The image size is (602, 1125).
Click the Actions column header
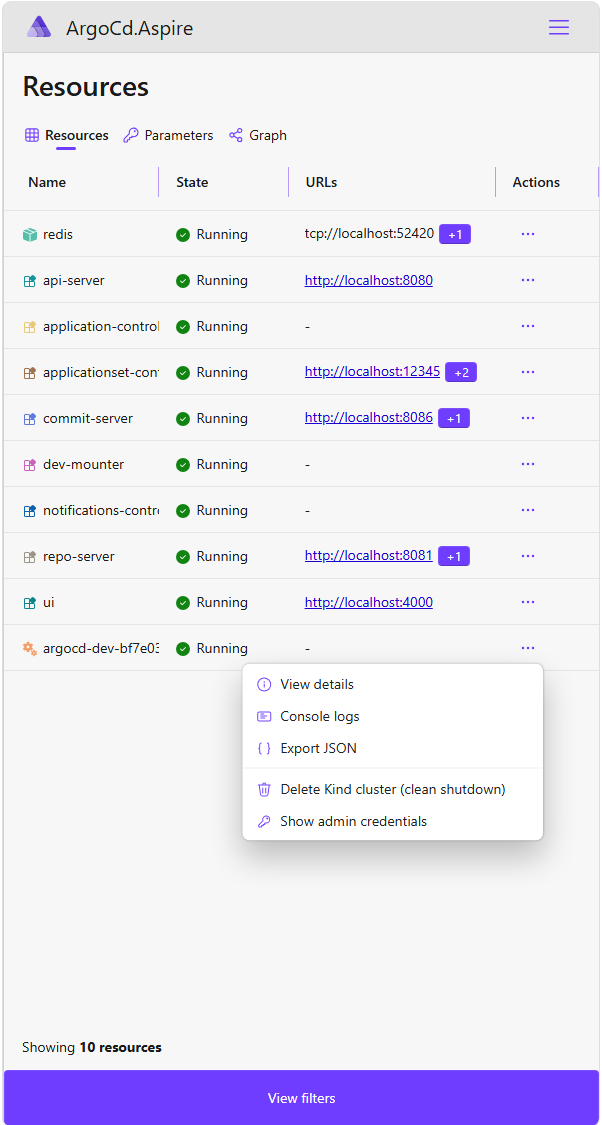(536, 182)
